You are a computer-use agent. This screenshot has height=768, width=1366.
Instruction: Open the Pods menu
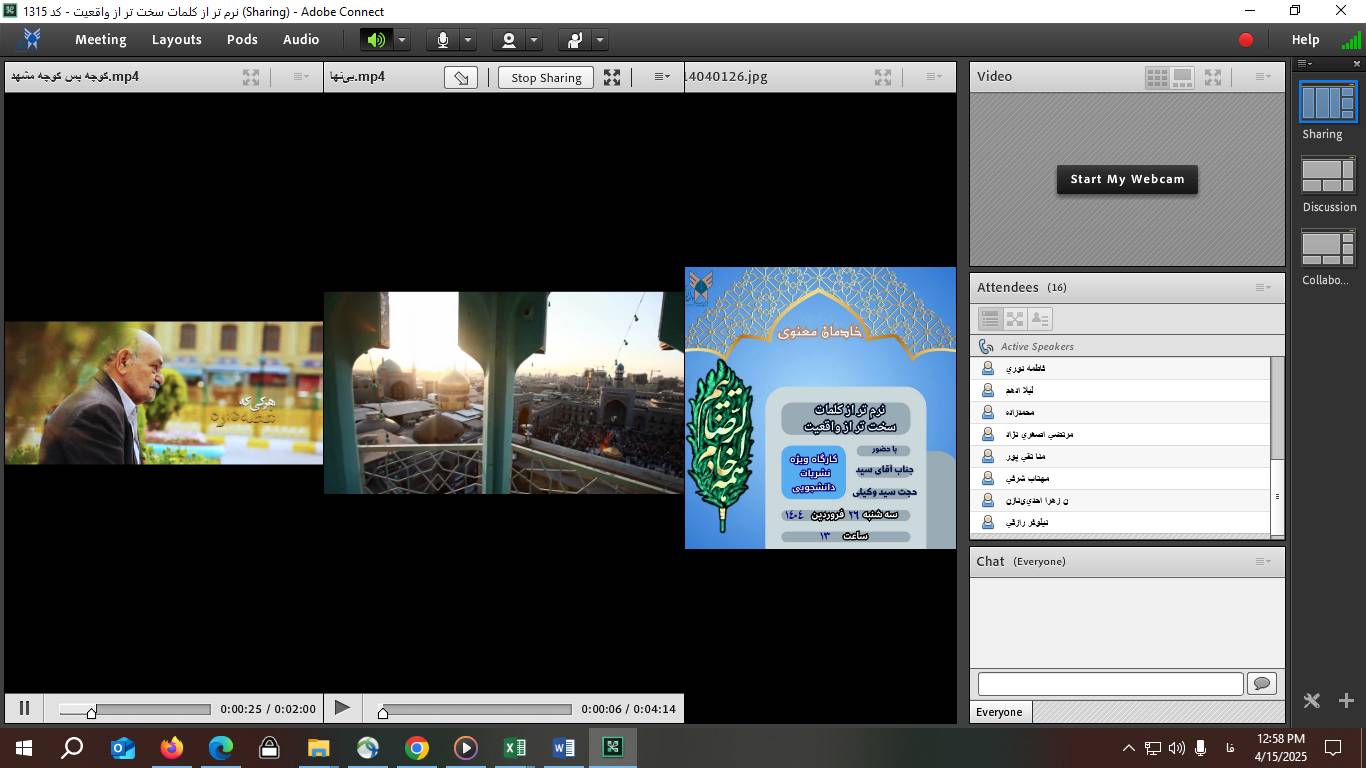[242, 40]
